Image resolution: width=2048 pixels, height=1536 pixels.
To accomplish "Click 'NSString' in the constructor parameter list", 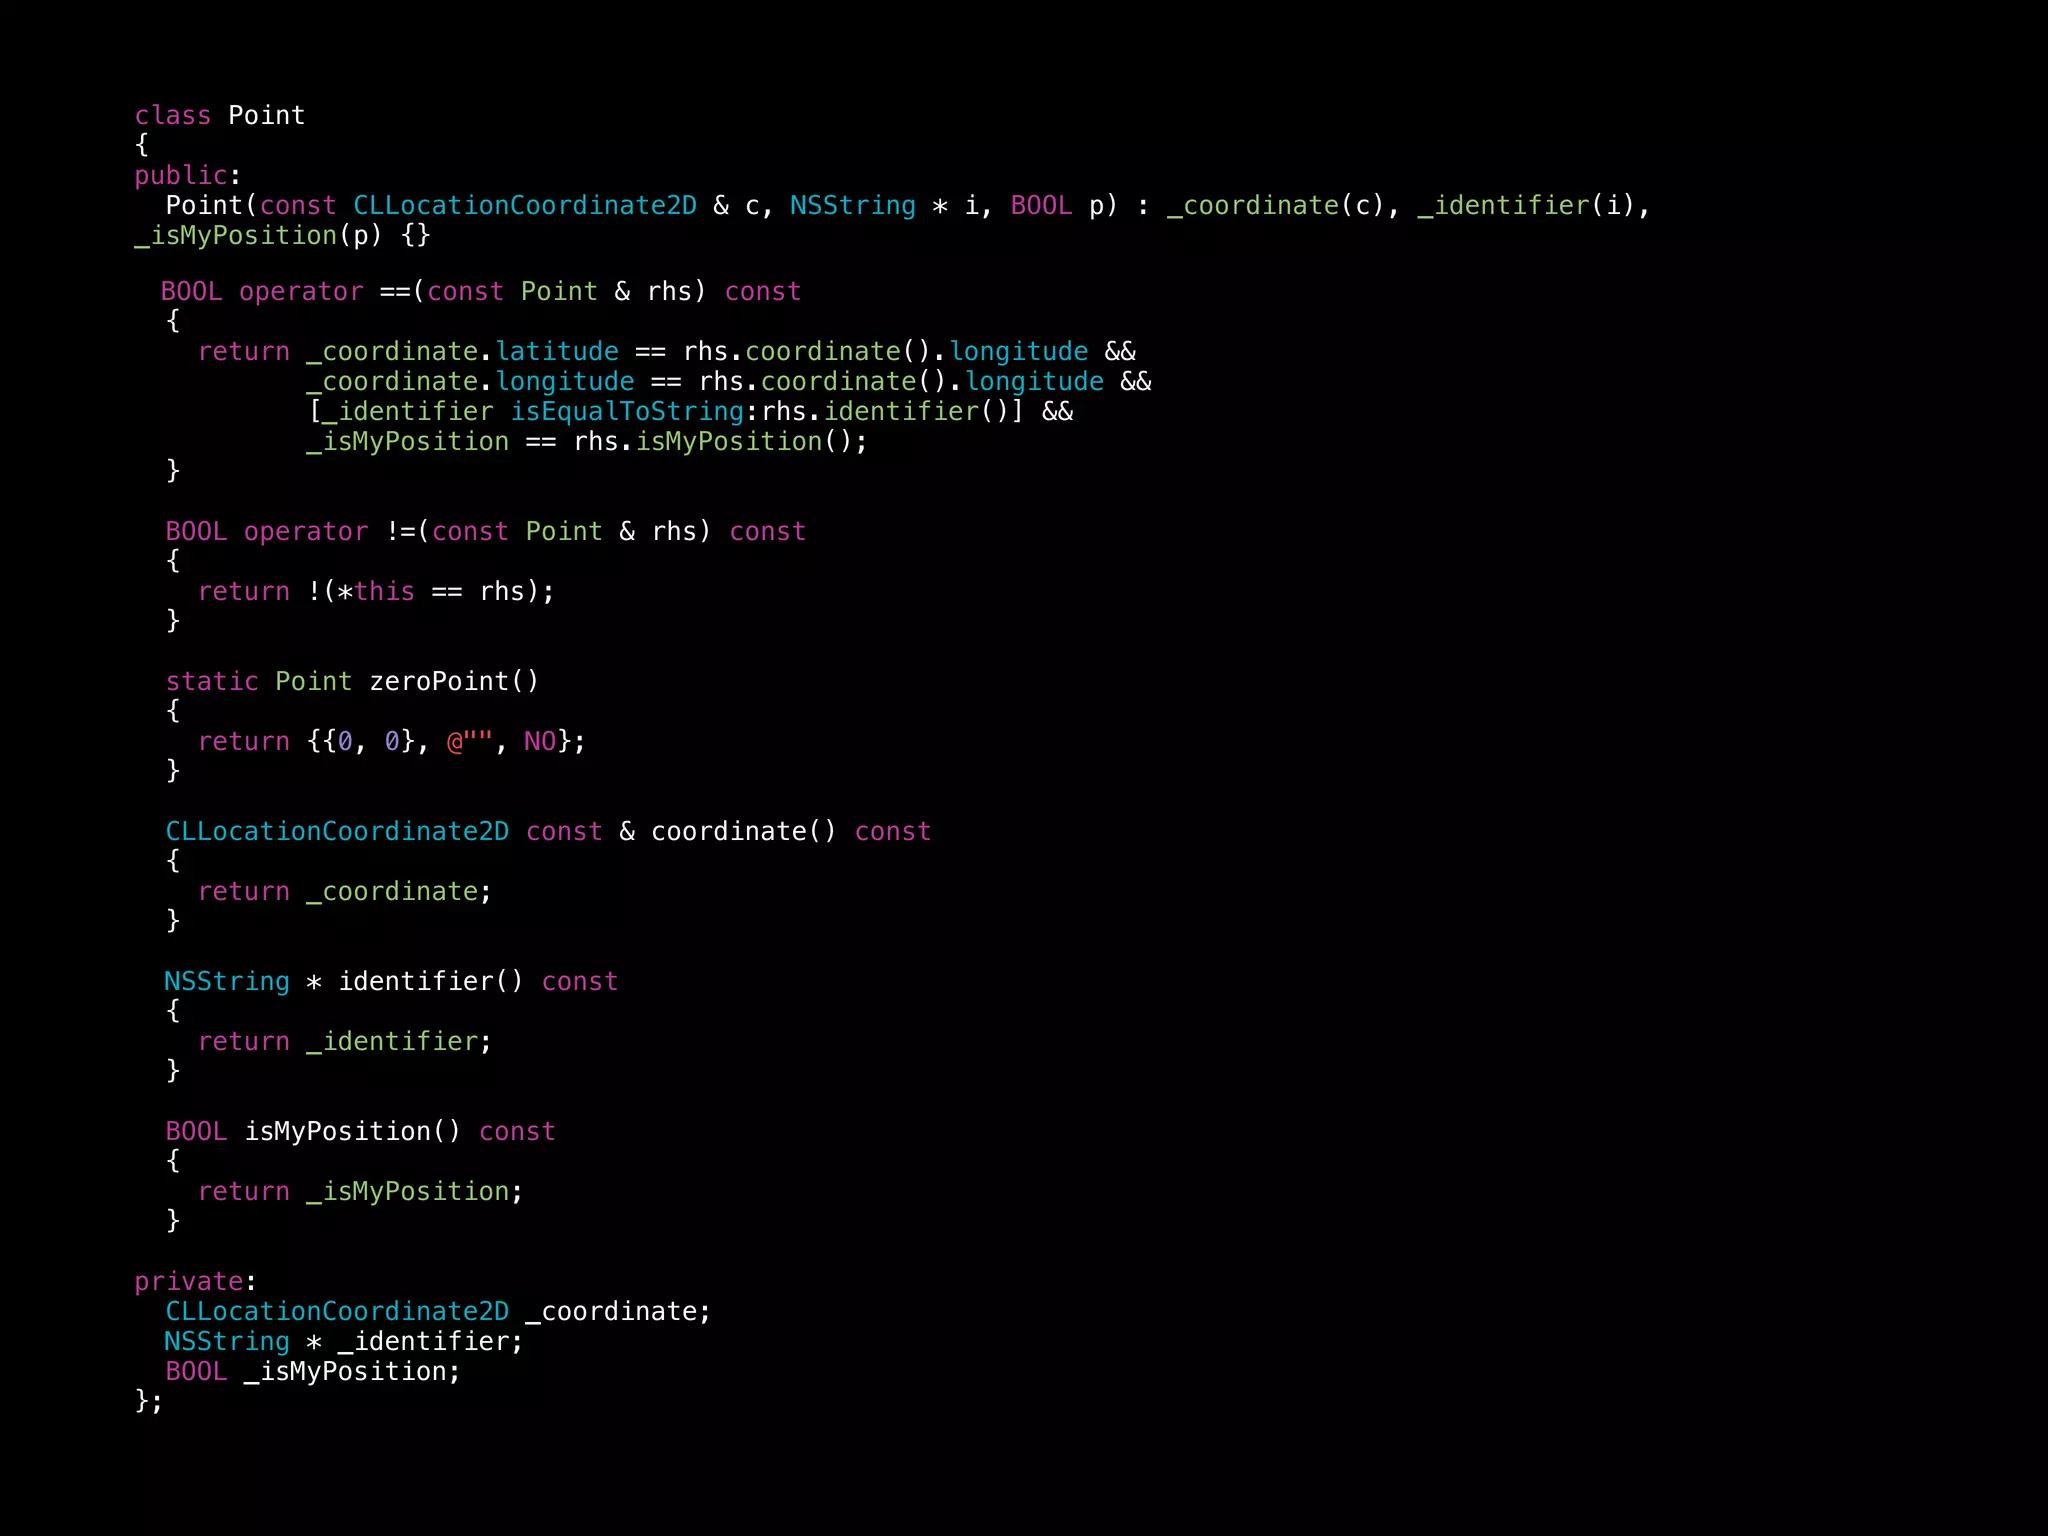I will pos(853,206).
